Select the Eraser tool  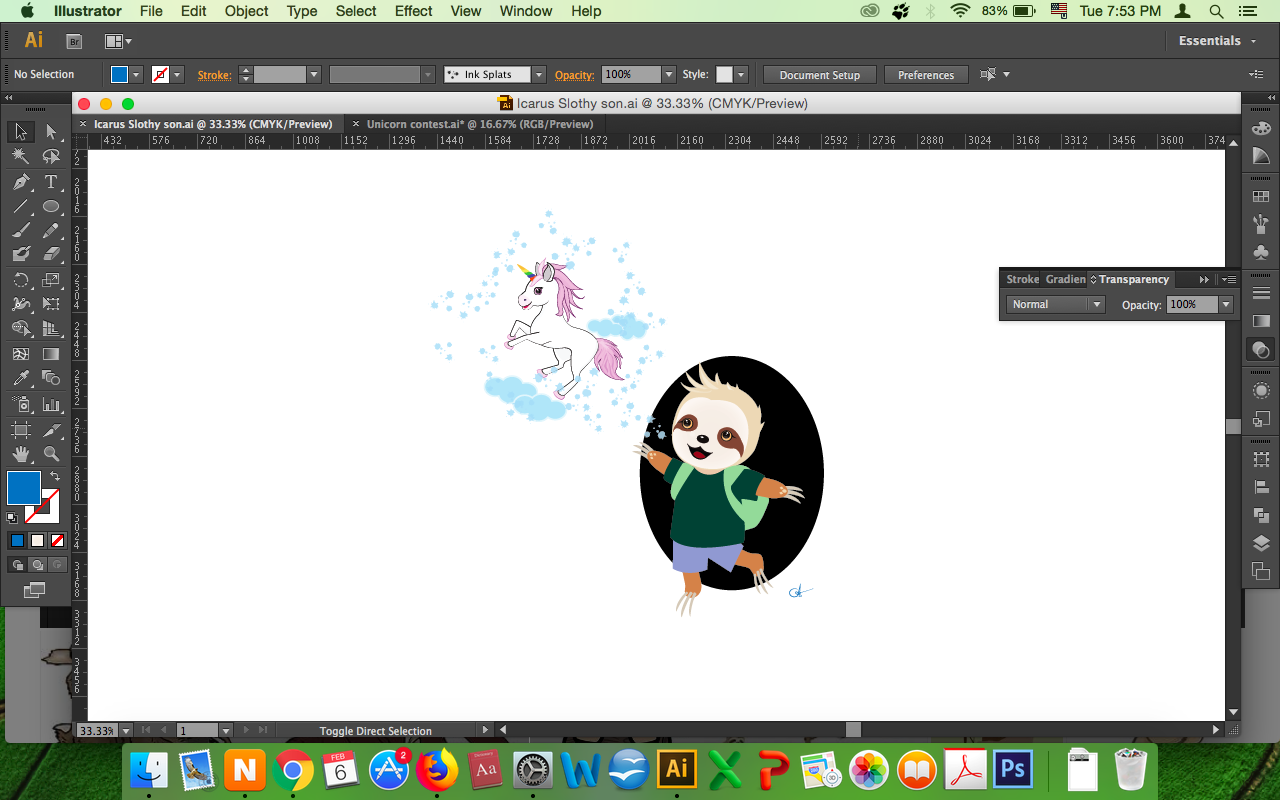point(51,254)
